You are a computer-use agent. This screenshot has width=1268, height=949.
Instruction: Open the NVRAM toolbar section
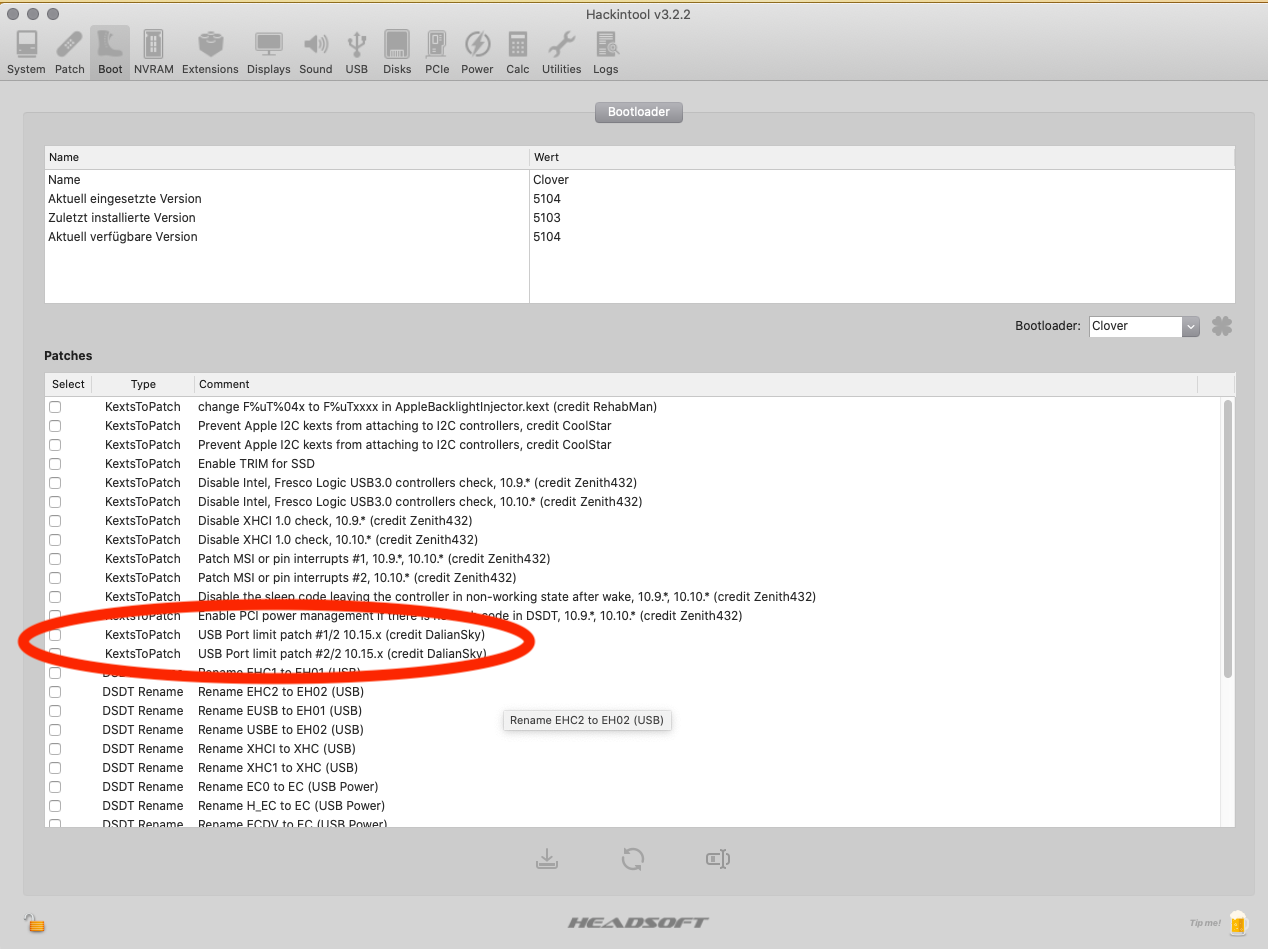[x=153, y=53]
